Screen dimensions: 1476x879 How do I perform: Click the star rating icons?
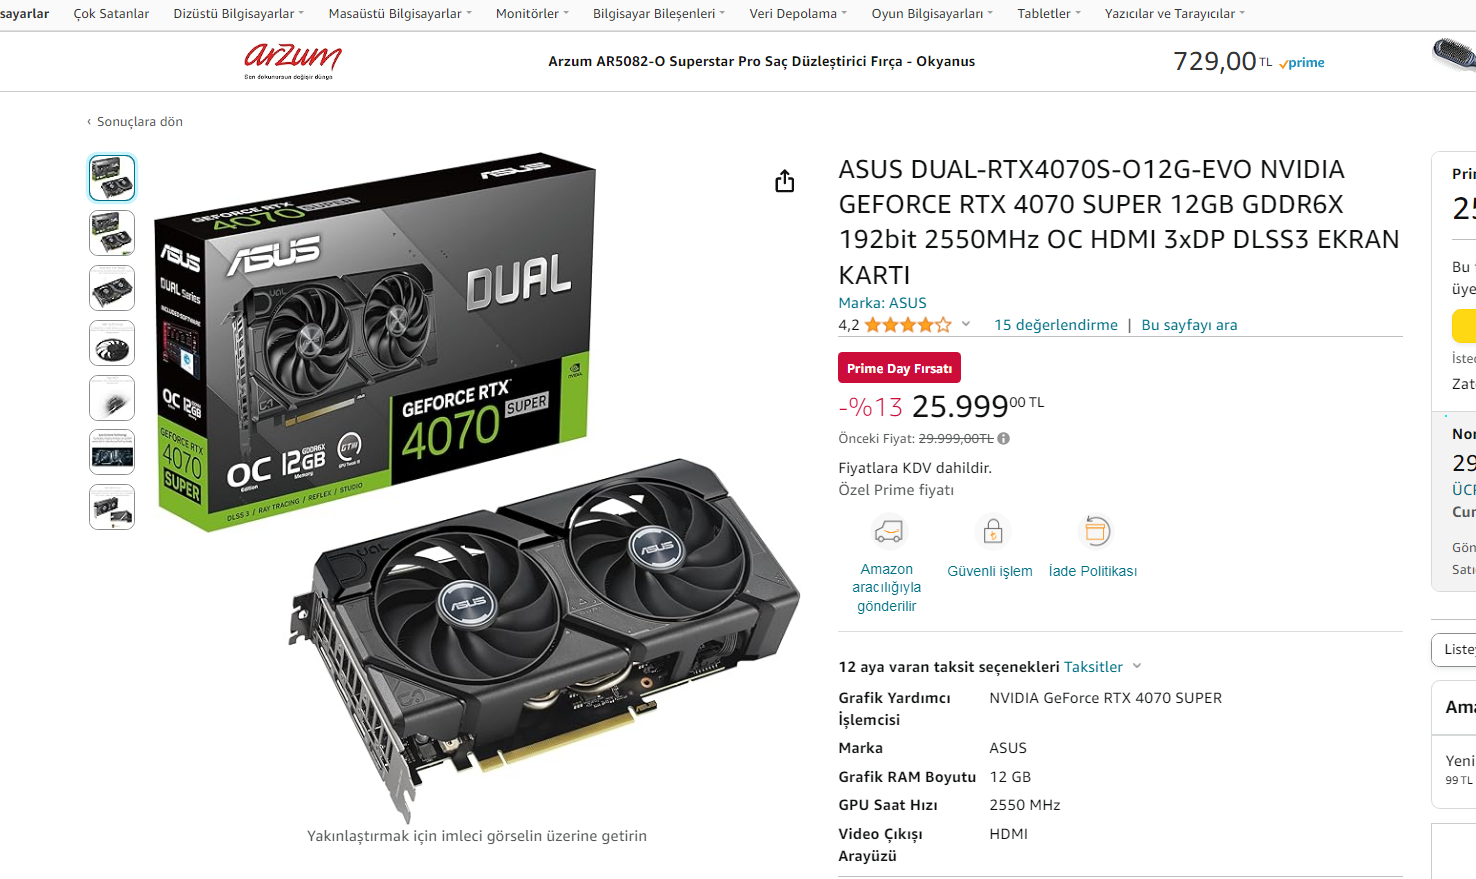[x=908, y=325]
